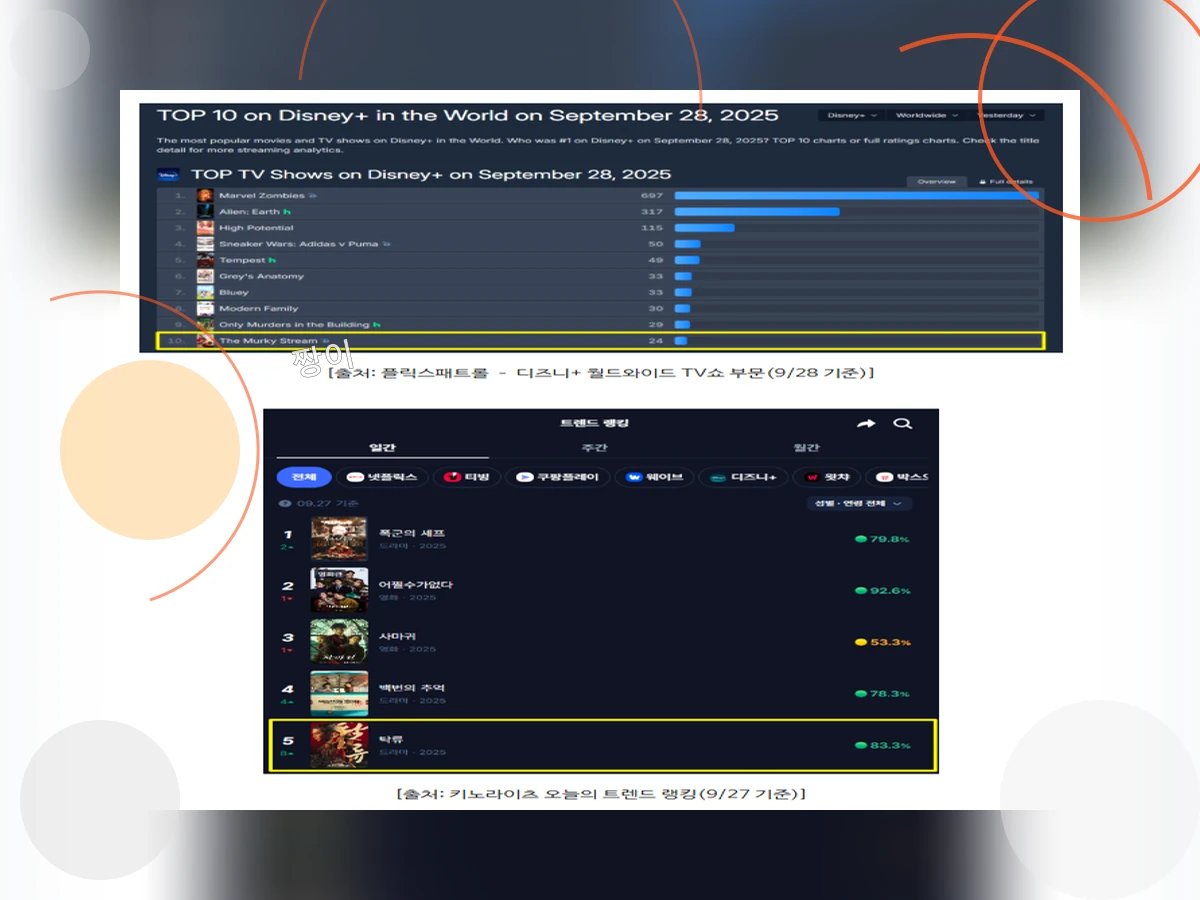Open the 백번의 추억 poster thumbnail
Screen dimensions: 1200x900
339,693
